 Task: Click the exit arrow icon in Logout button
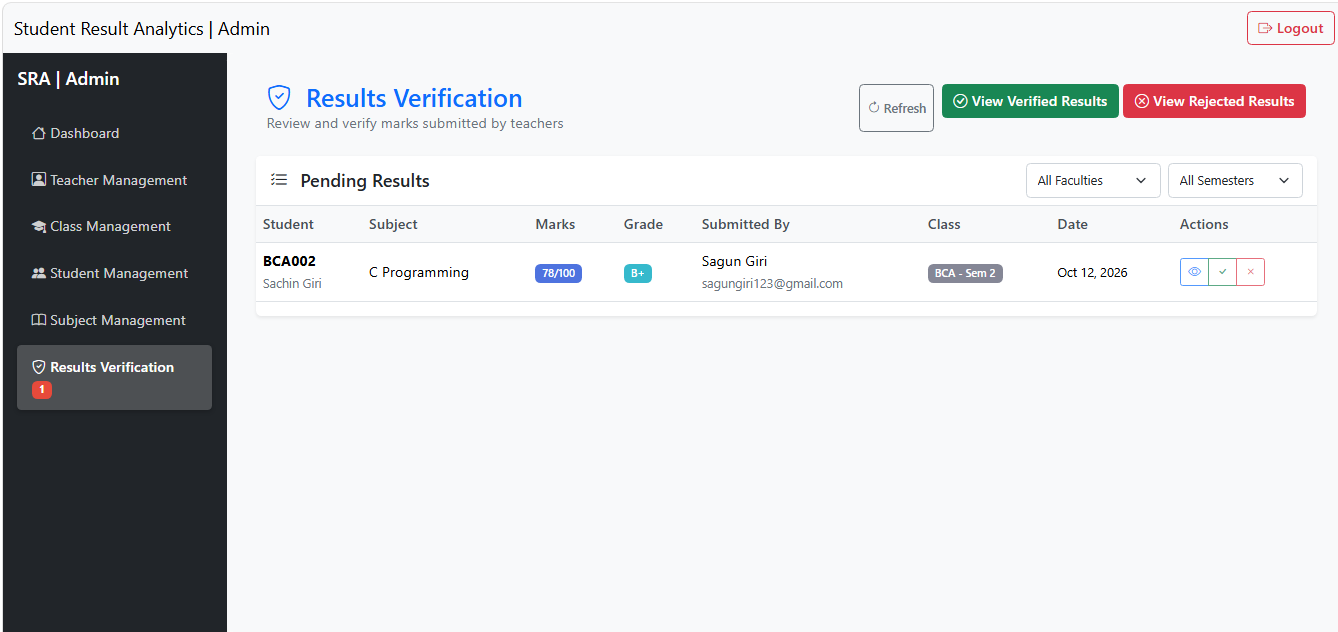(1265, 28)
